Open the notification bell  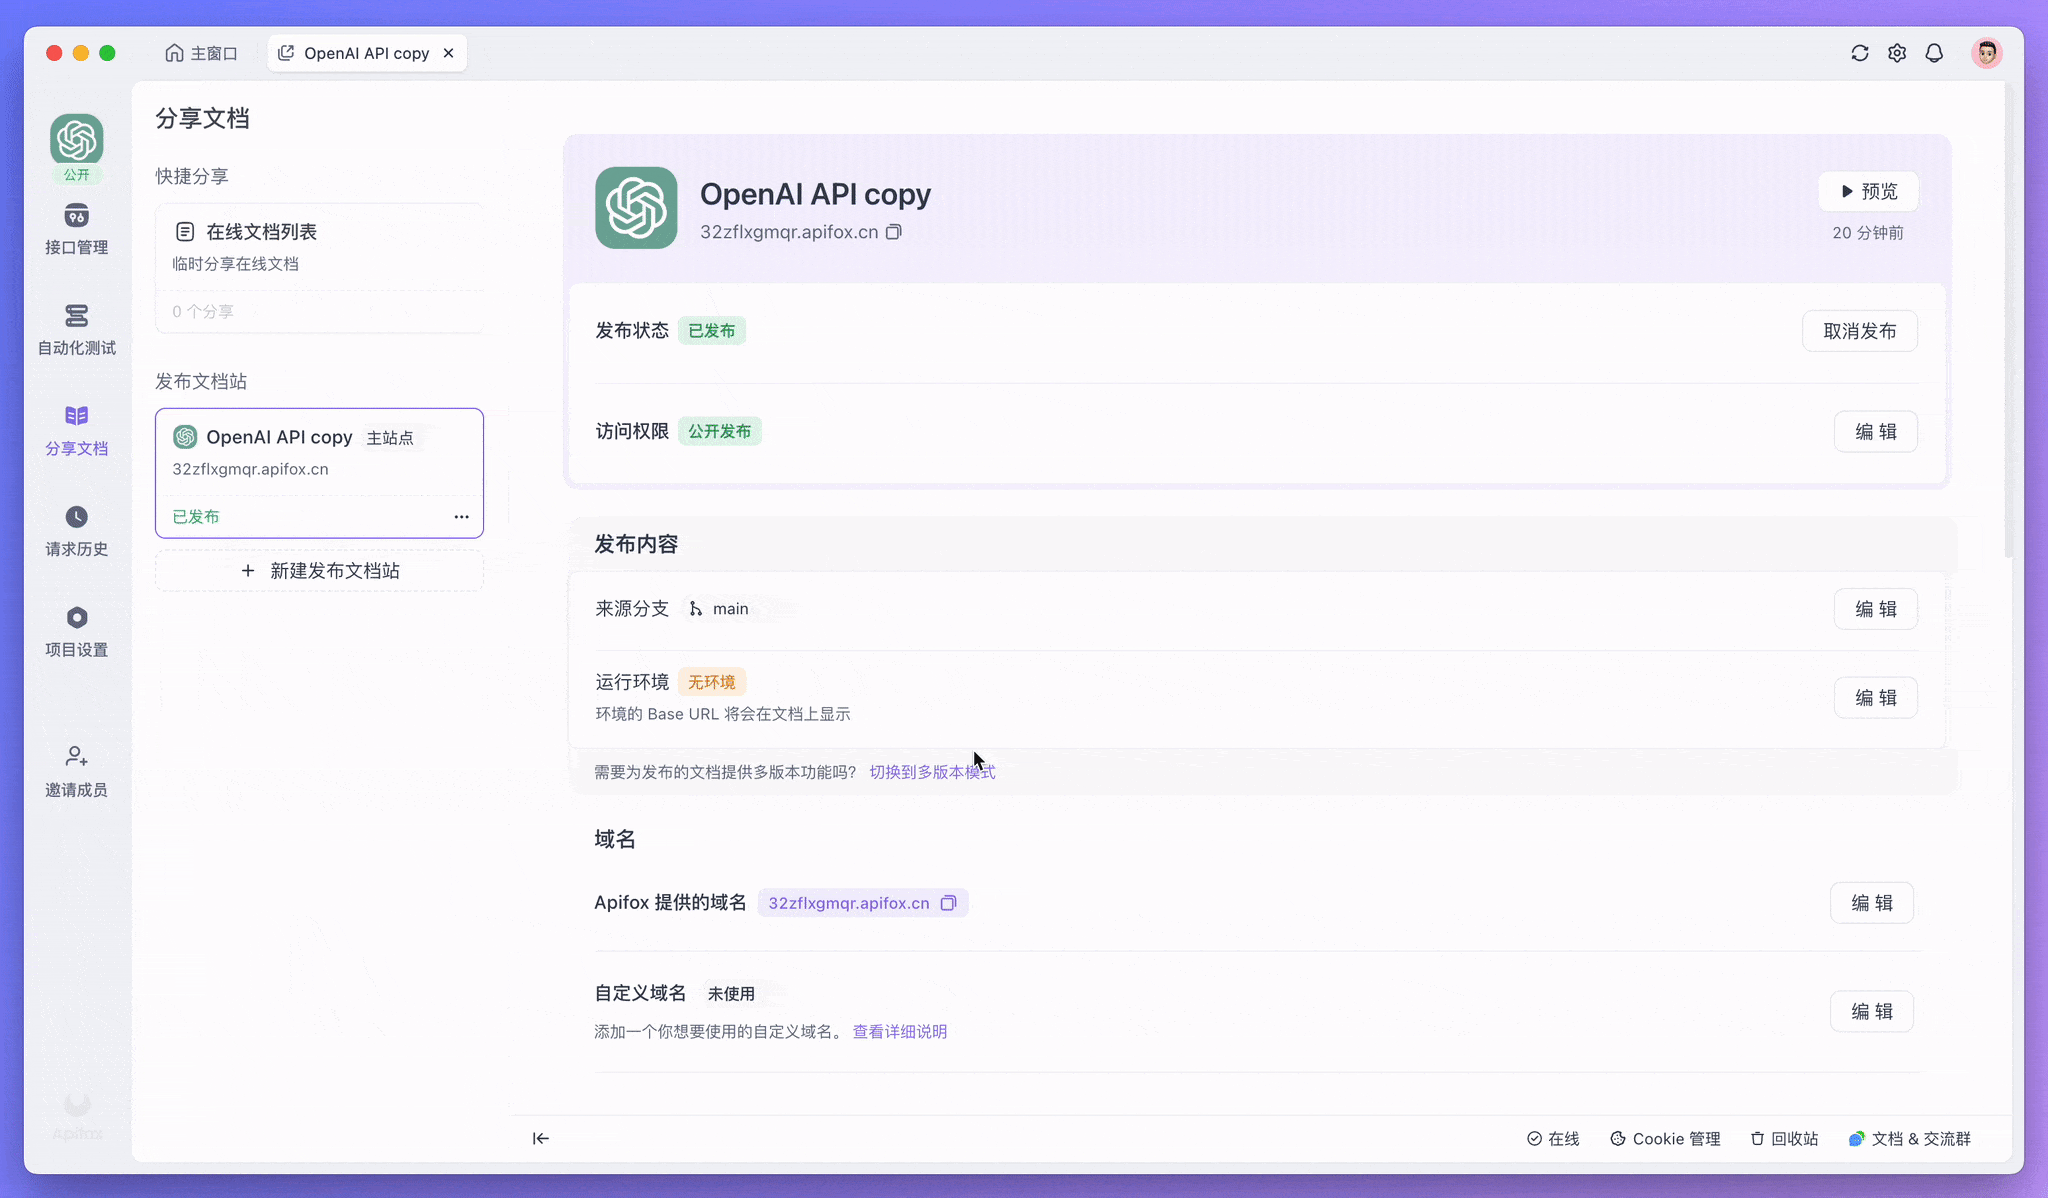point(1934,53)
